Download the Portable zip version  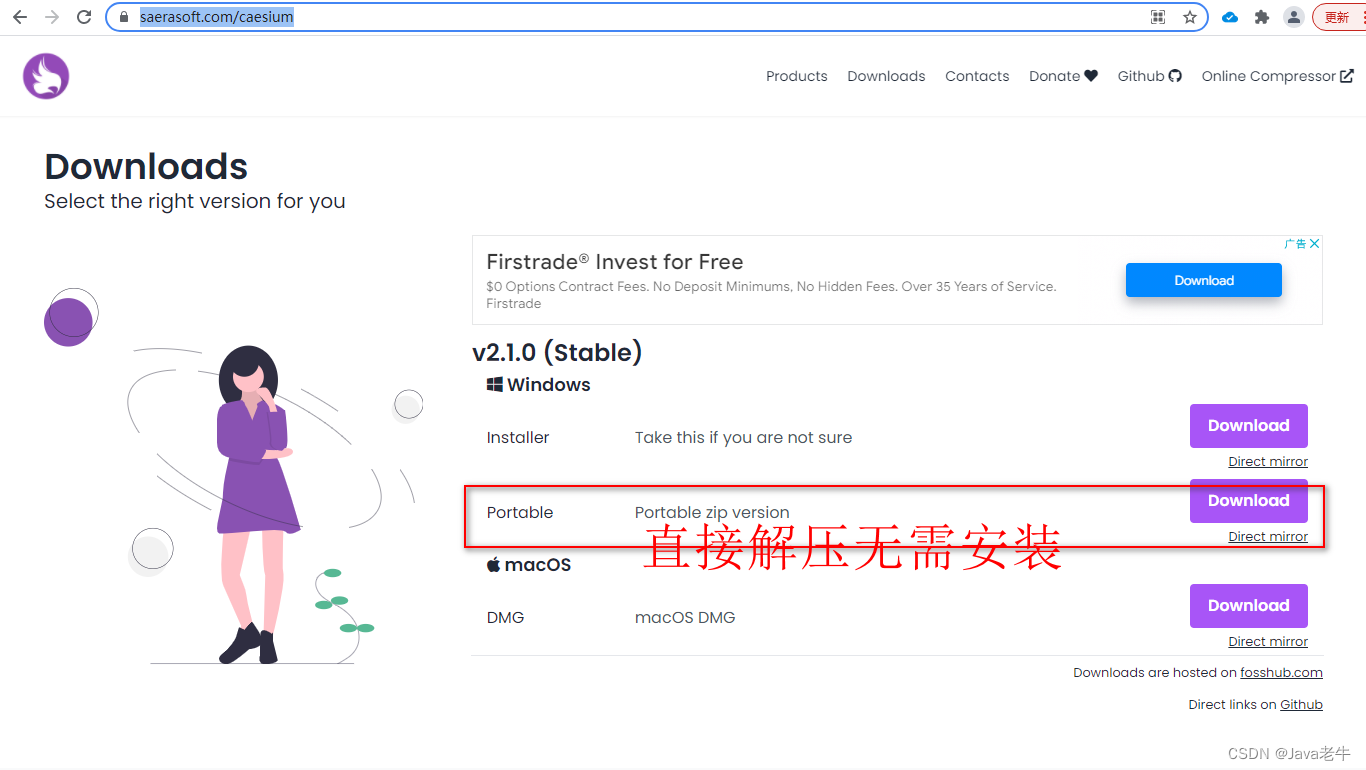(x=1248, y=501)
